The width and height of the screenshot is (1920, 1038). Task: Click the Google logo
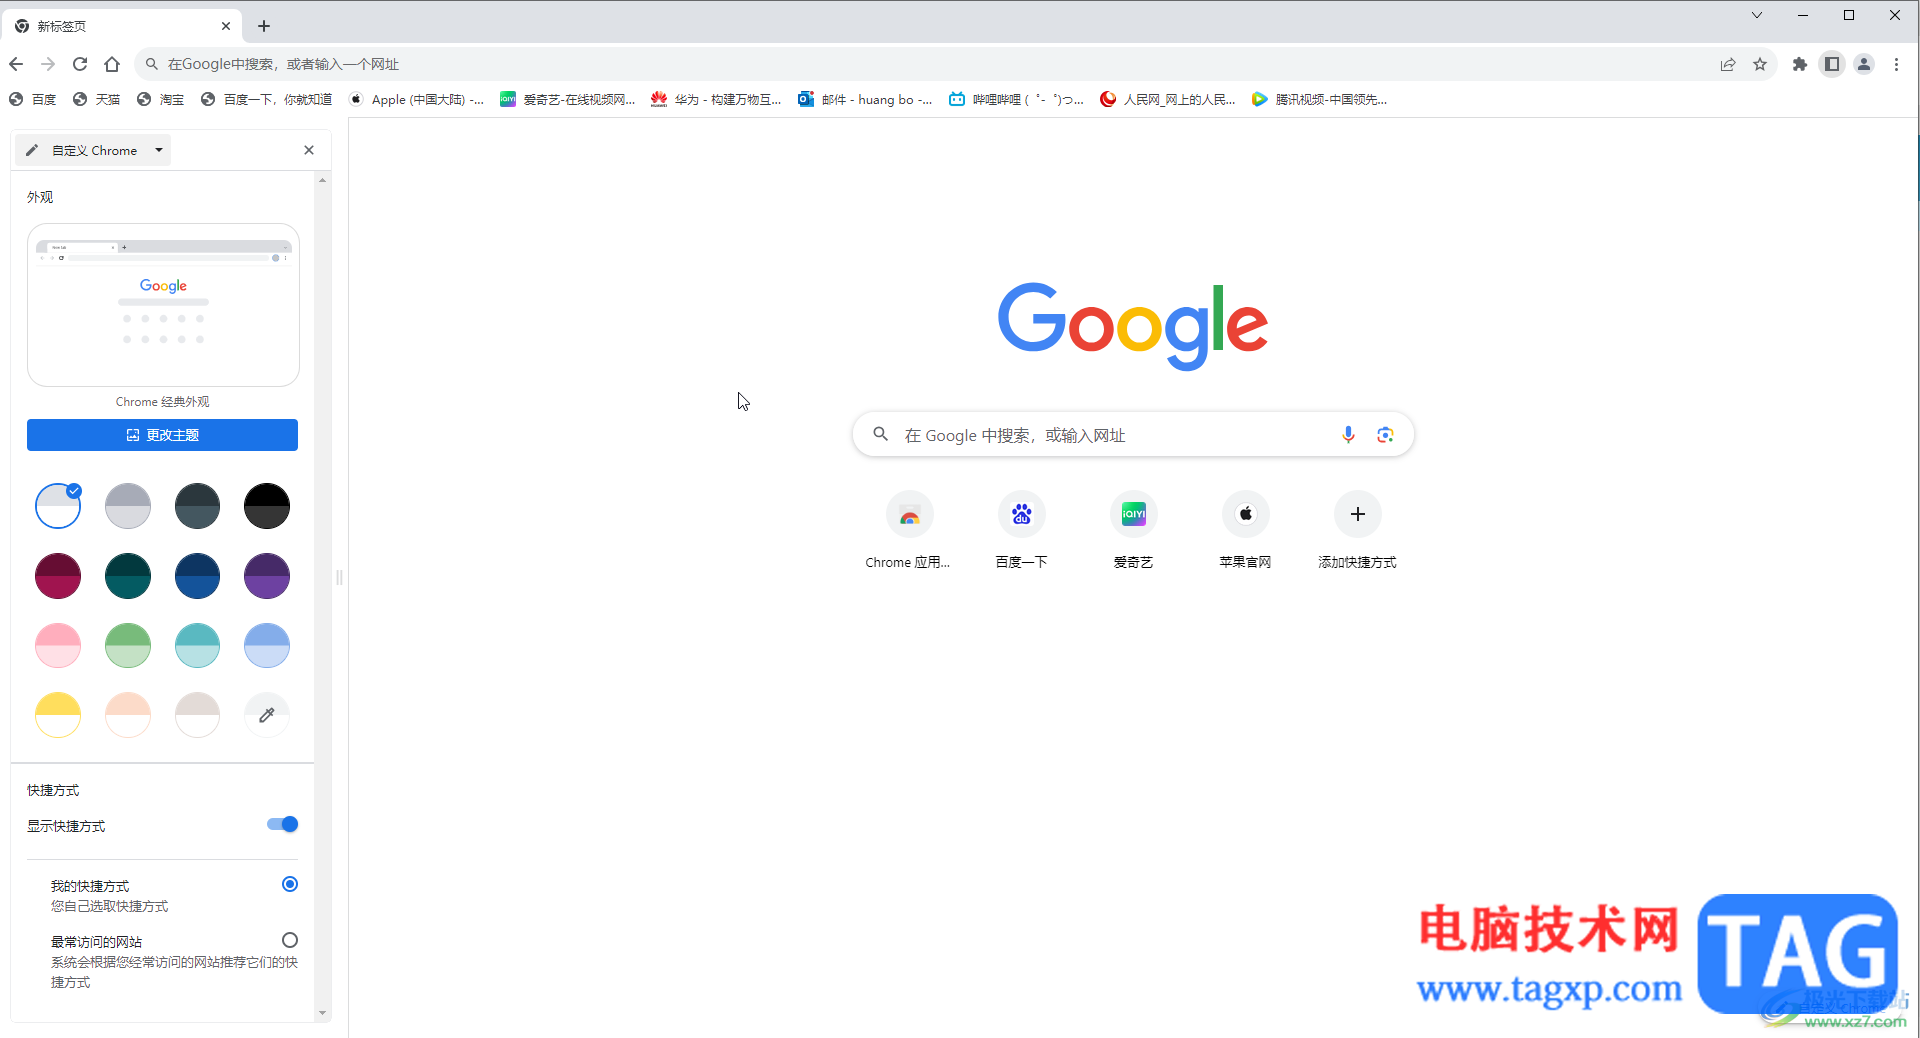1133,326
